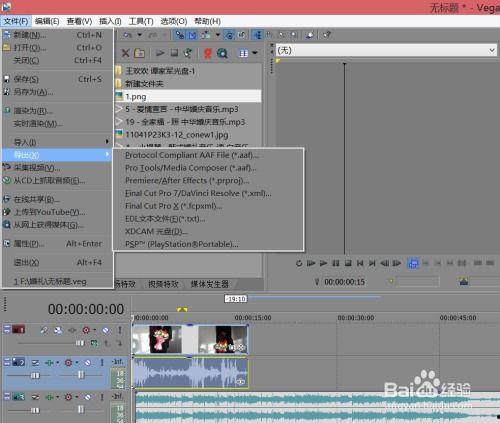Switch to the 视频特效 tab
This screenshot has height=423, width=500.
point(163,284)
